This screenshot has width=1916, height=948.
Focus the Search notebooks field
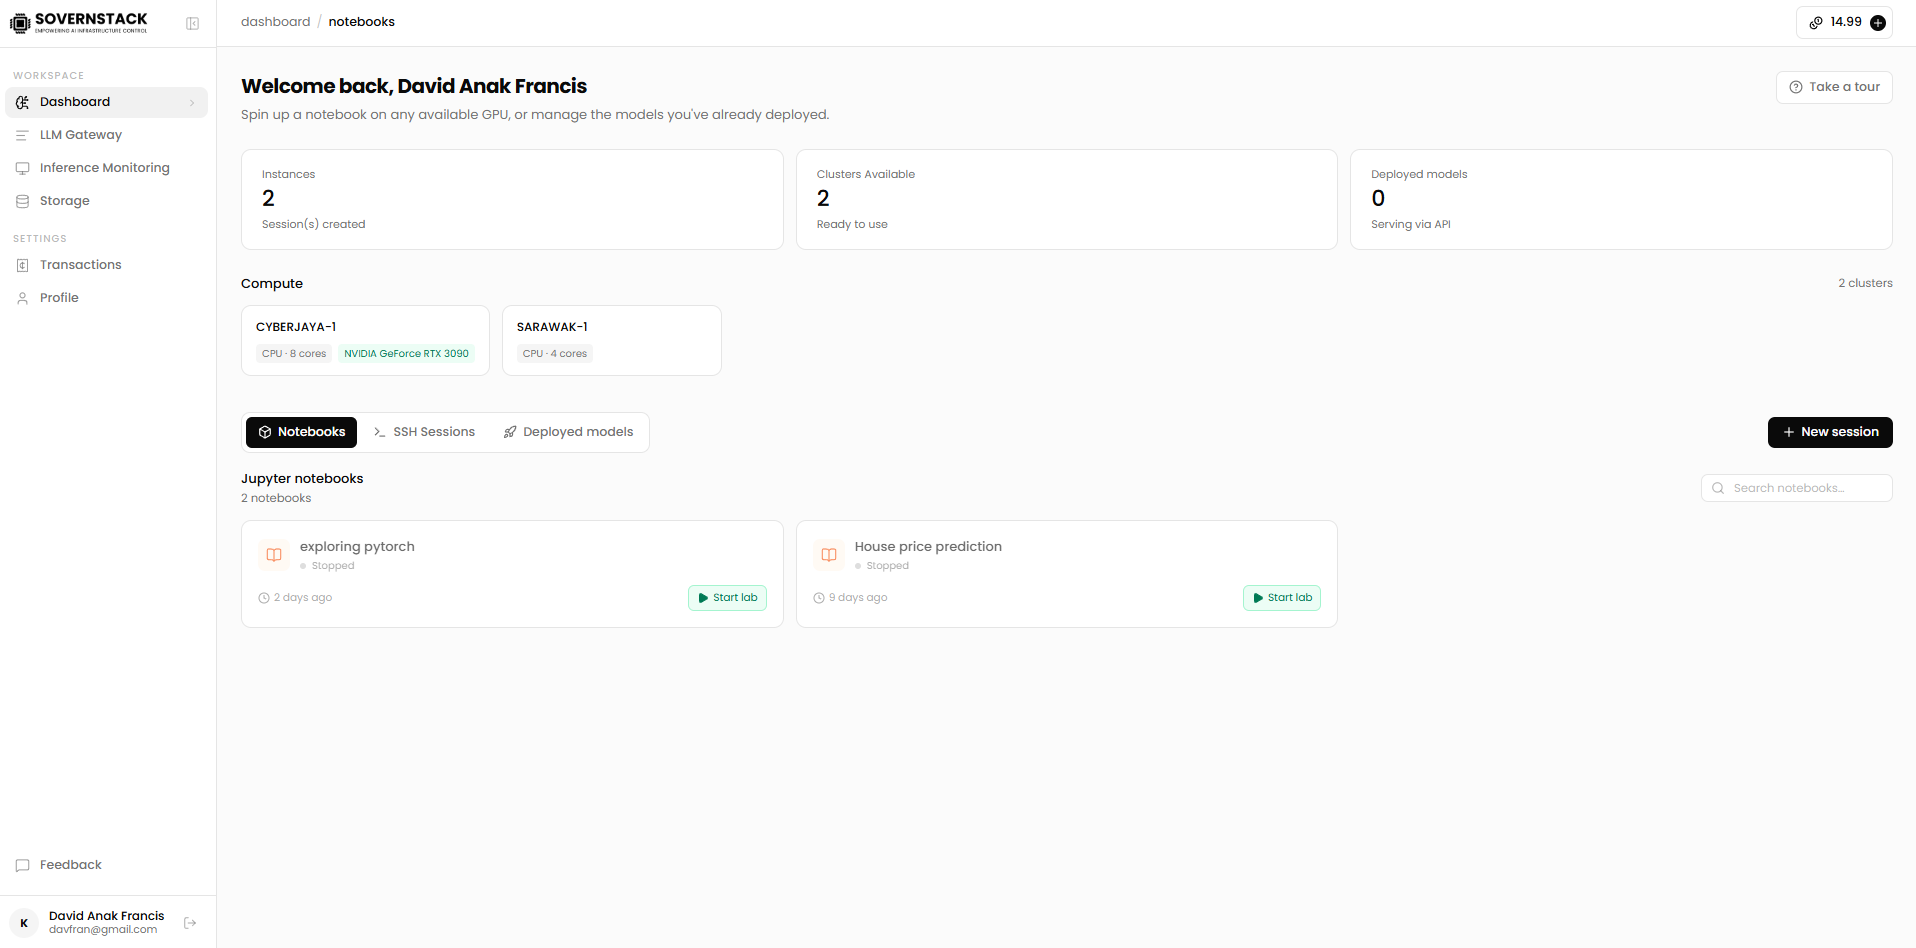click(1797, 488)
